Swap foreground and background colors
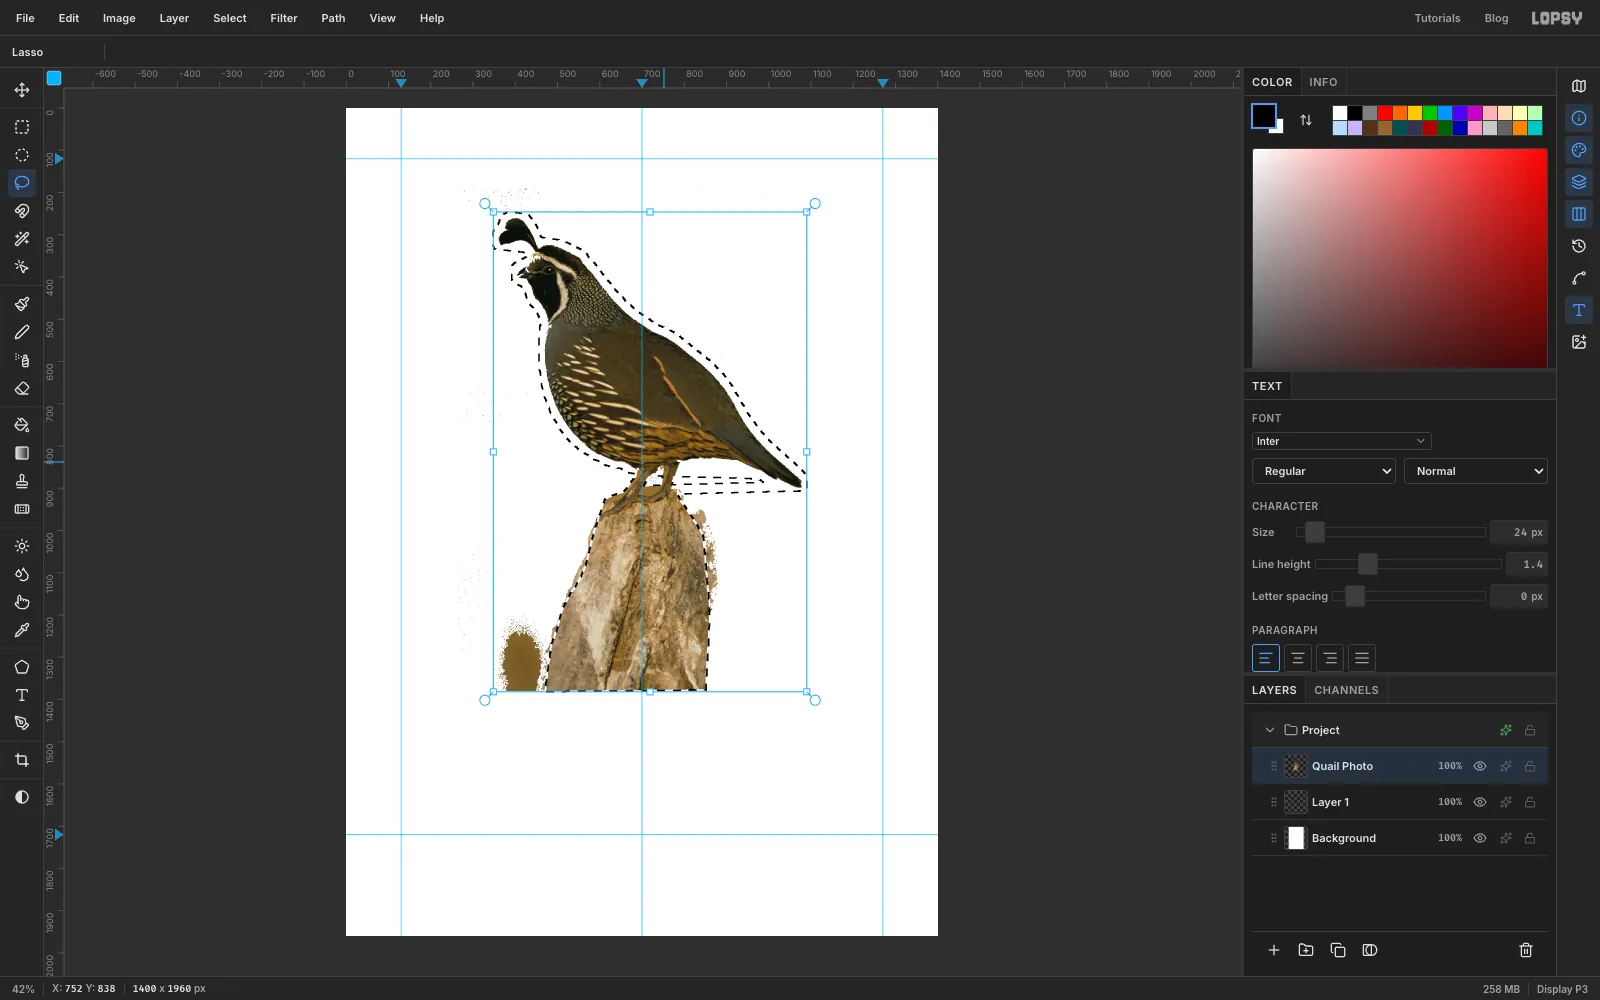The image size is (1600, 1000). tap(1306, 120)
